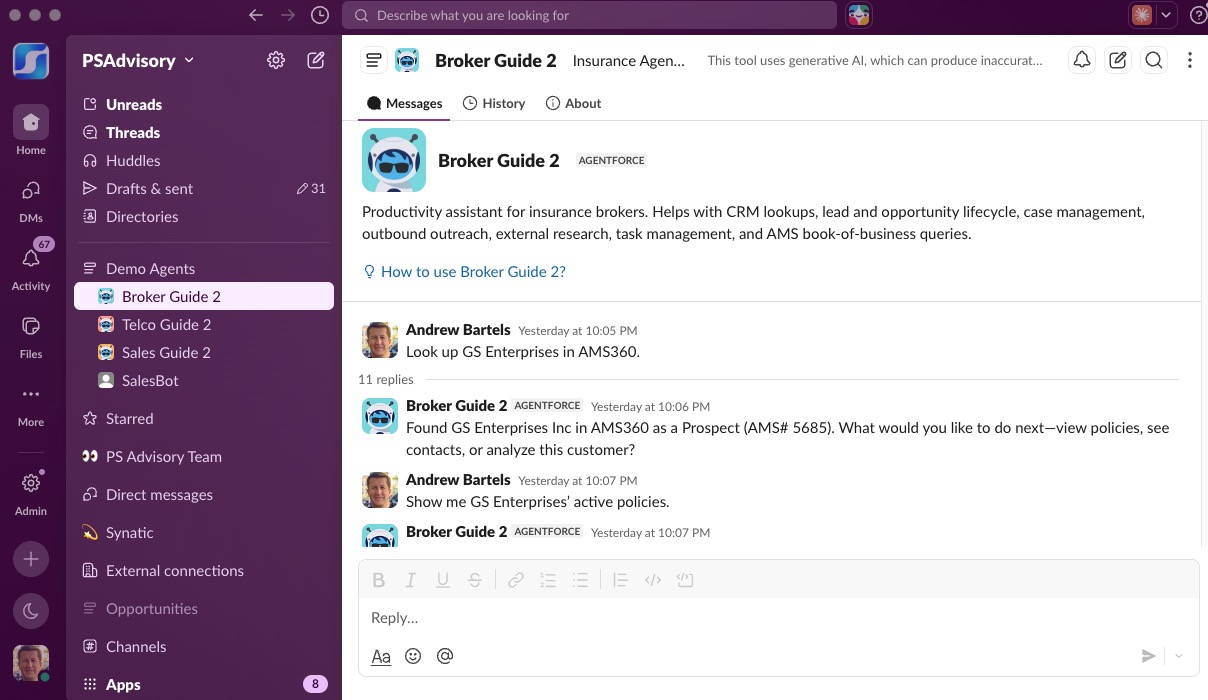Start new chat with edit icon in header
Screen dimensions: 1208x700
pos(1118,60)
